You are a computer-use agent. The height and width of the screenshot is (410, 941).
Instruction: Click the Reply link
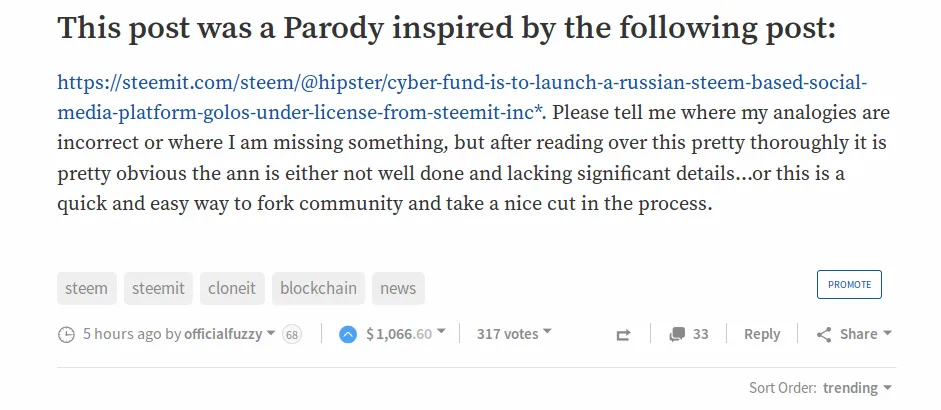click(x=762, y=334)
